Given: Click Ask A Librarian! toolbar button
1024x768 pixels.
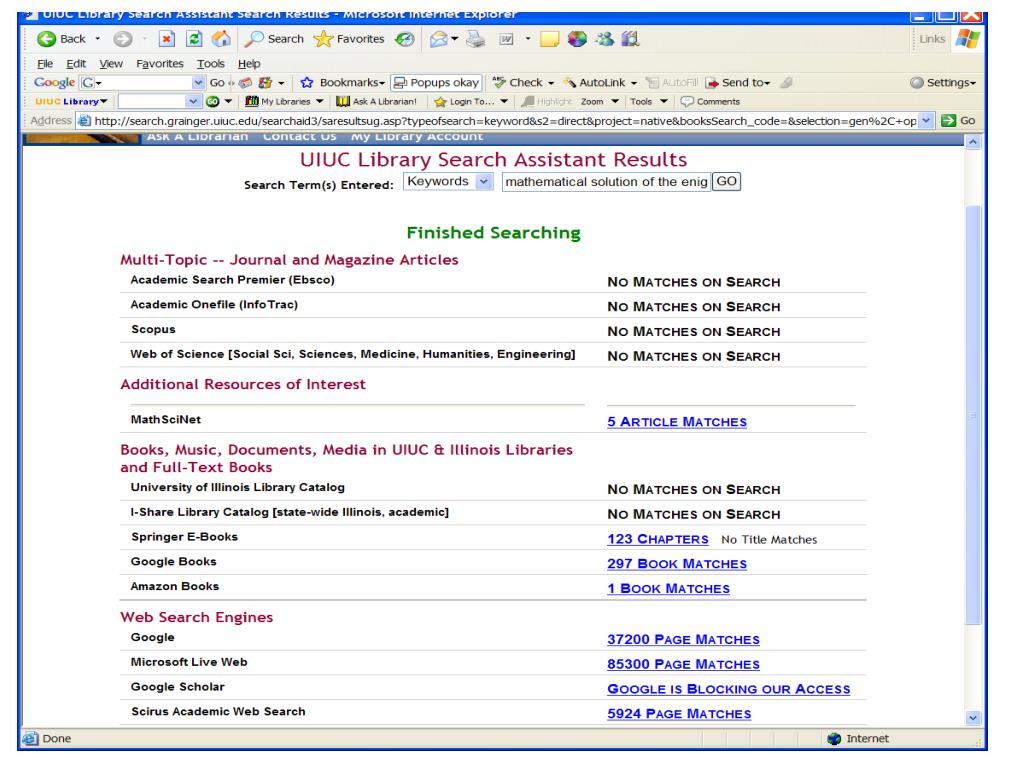Looking at the screenshot, I should 376,101.
